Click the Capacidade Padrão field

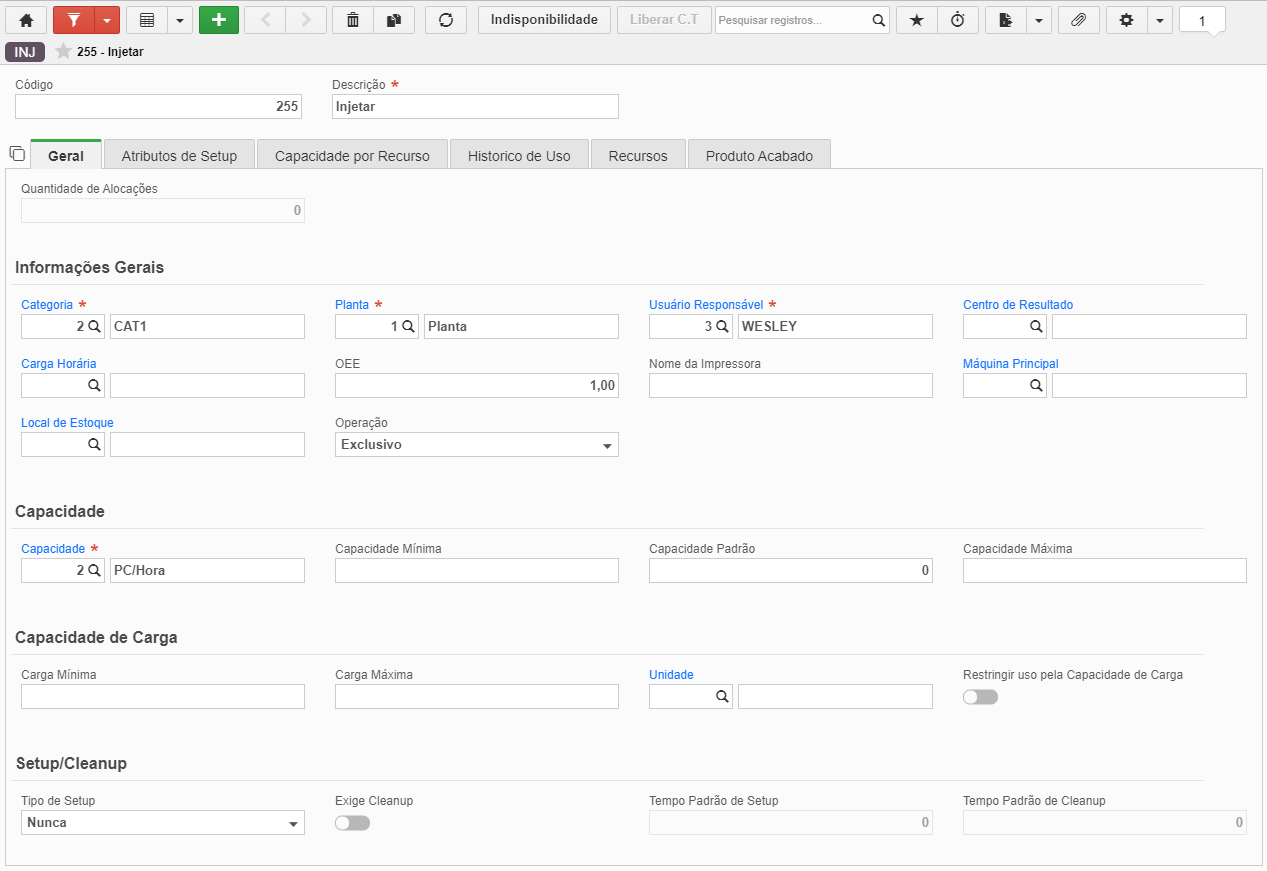point(791,570)
